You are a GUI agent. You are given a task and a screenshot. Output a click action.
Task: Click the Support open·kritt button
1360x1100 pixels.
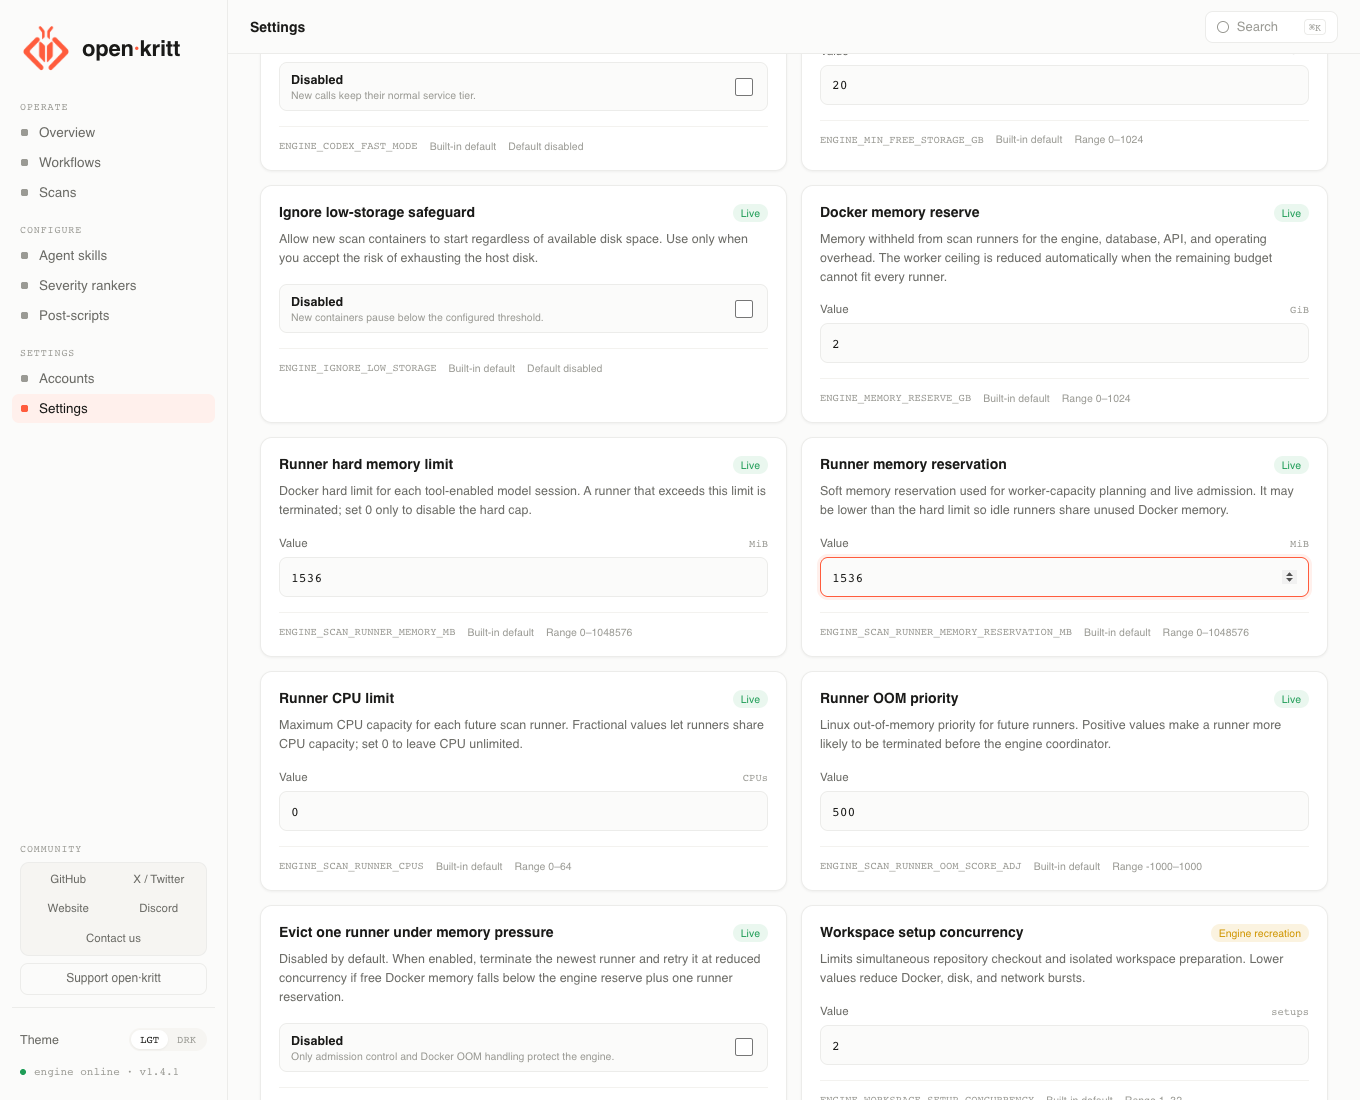click(x=113, y=978)
